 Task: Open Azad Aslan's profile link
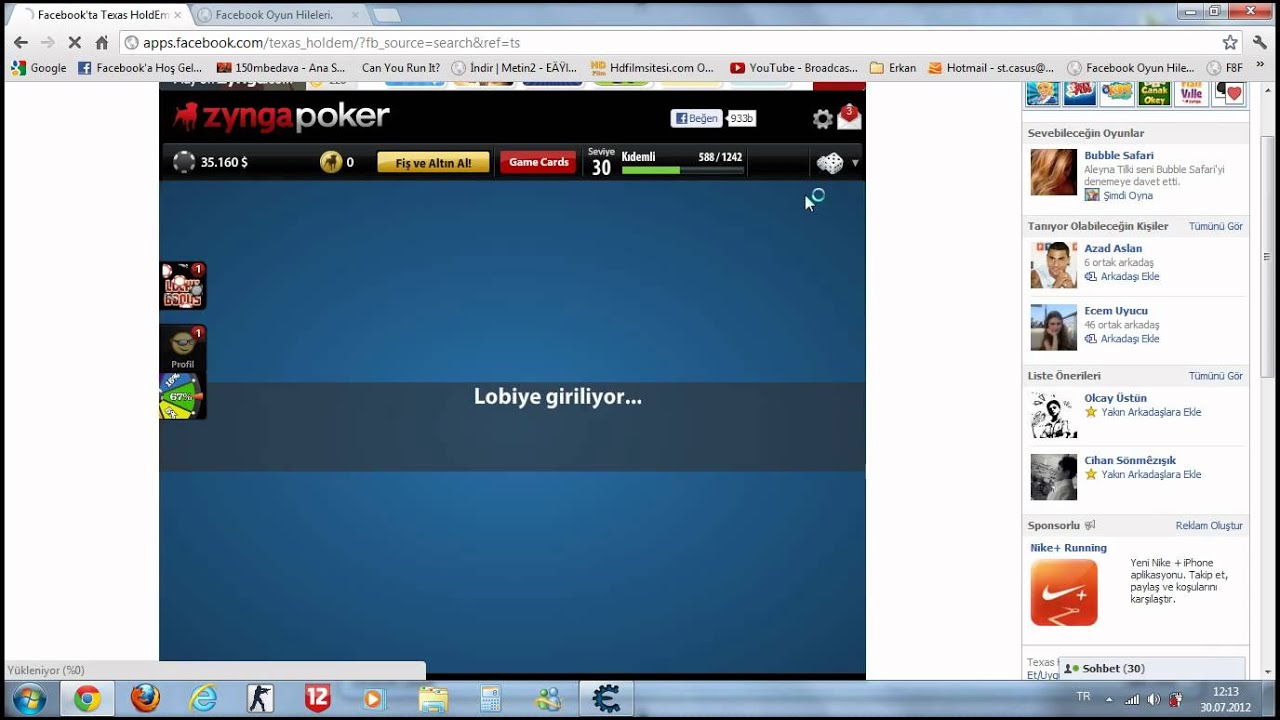1113,248
